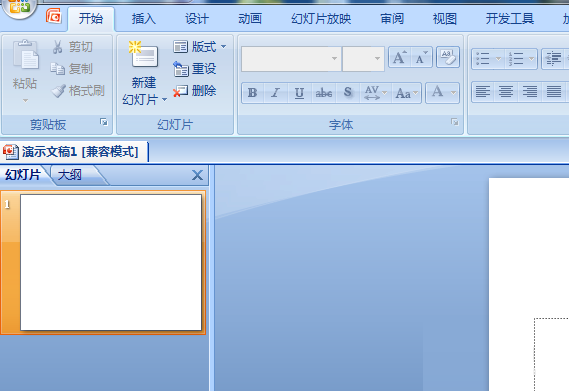Click Reset (重设) slide button
The height and width of the screenshot is (391, 569).
pyautogui.click(x=195, y=69)
